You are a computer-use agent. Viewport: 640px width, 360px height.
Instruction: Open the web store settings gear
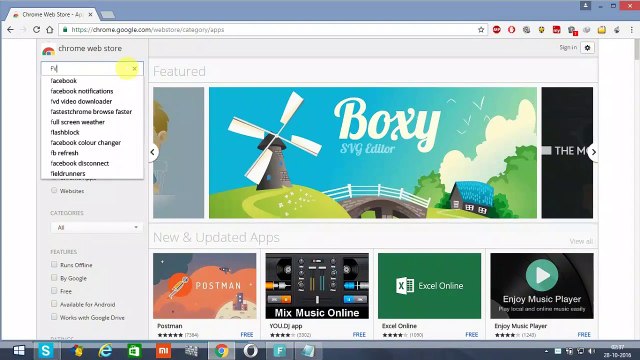pos(587,48)
